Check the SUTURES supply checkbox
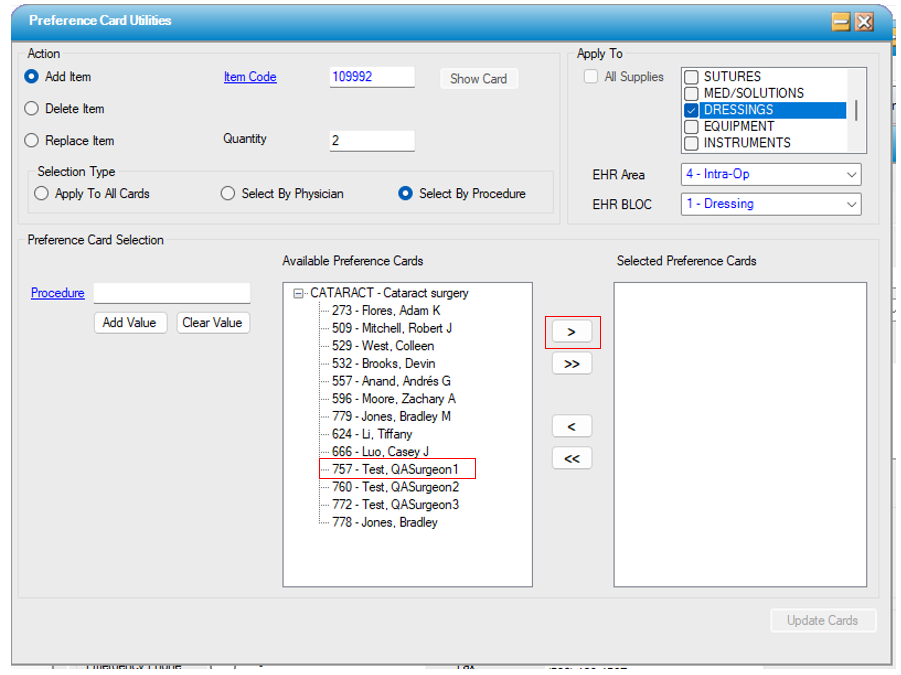Screen dimensions: 901x675 click(691, 77)
